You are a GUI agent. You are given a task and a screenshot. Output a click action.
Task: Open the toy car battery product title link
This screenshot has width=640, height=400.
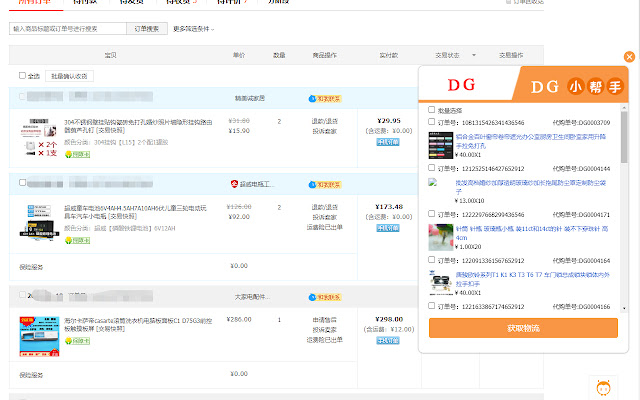(x=136, y=212)
